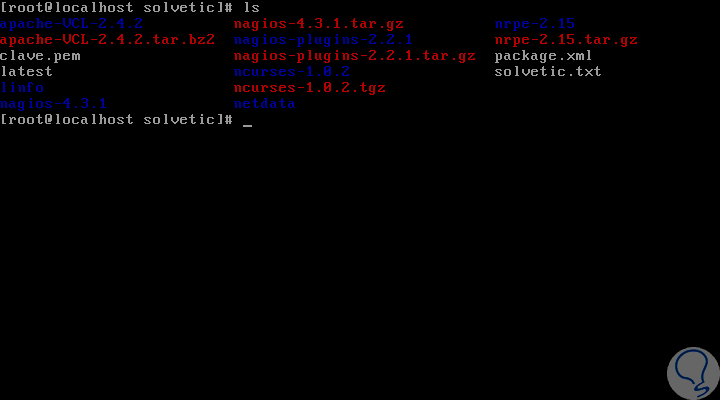Select the netdata directory name

point(264,104)
